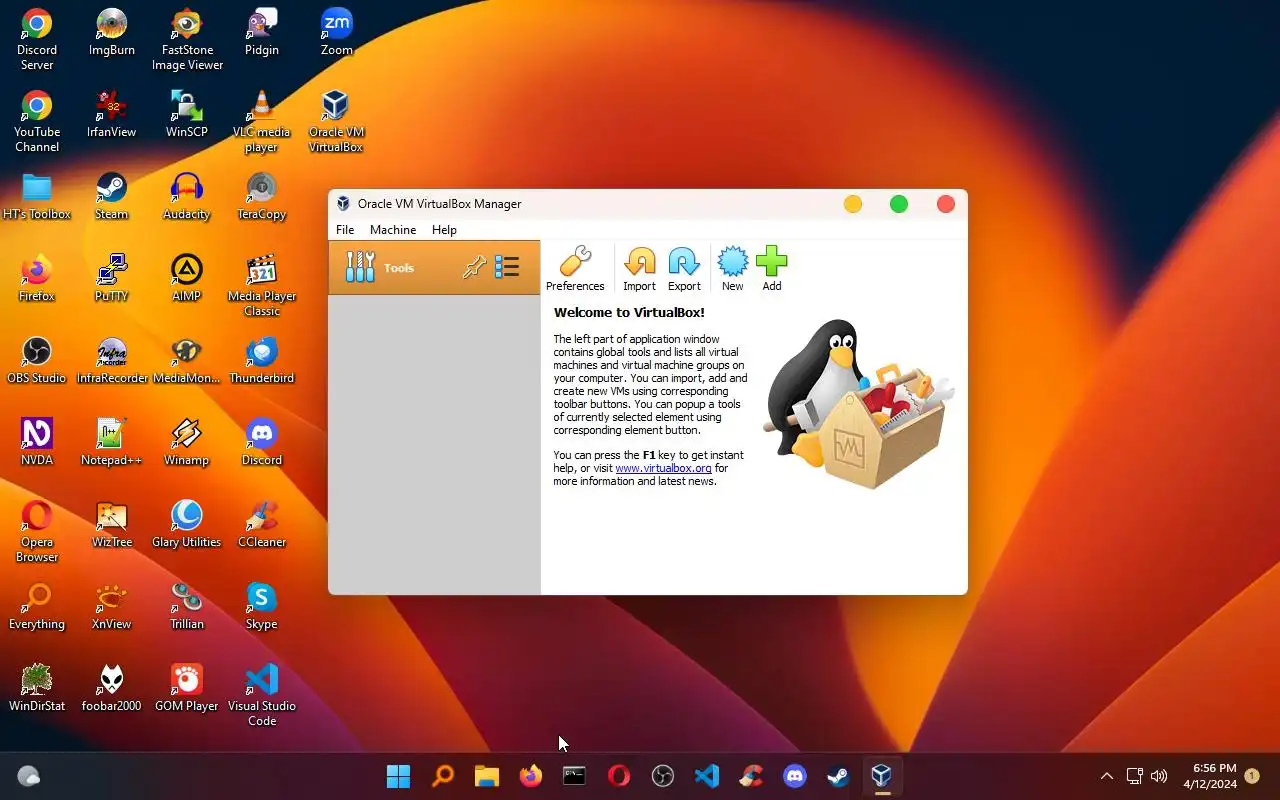This screenshot has height=800, width=1280.
Task: Click the yellow minimize button of VirtualBox
Action: tap(853, 204)
